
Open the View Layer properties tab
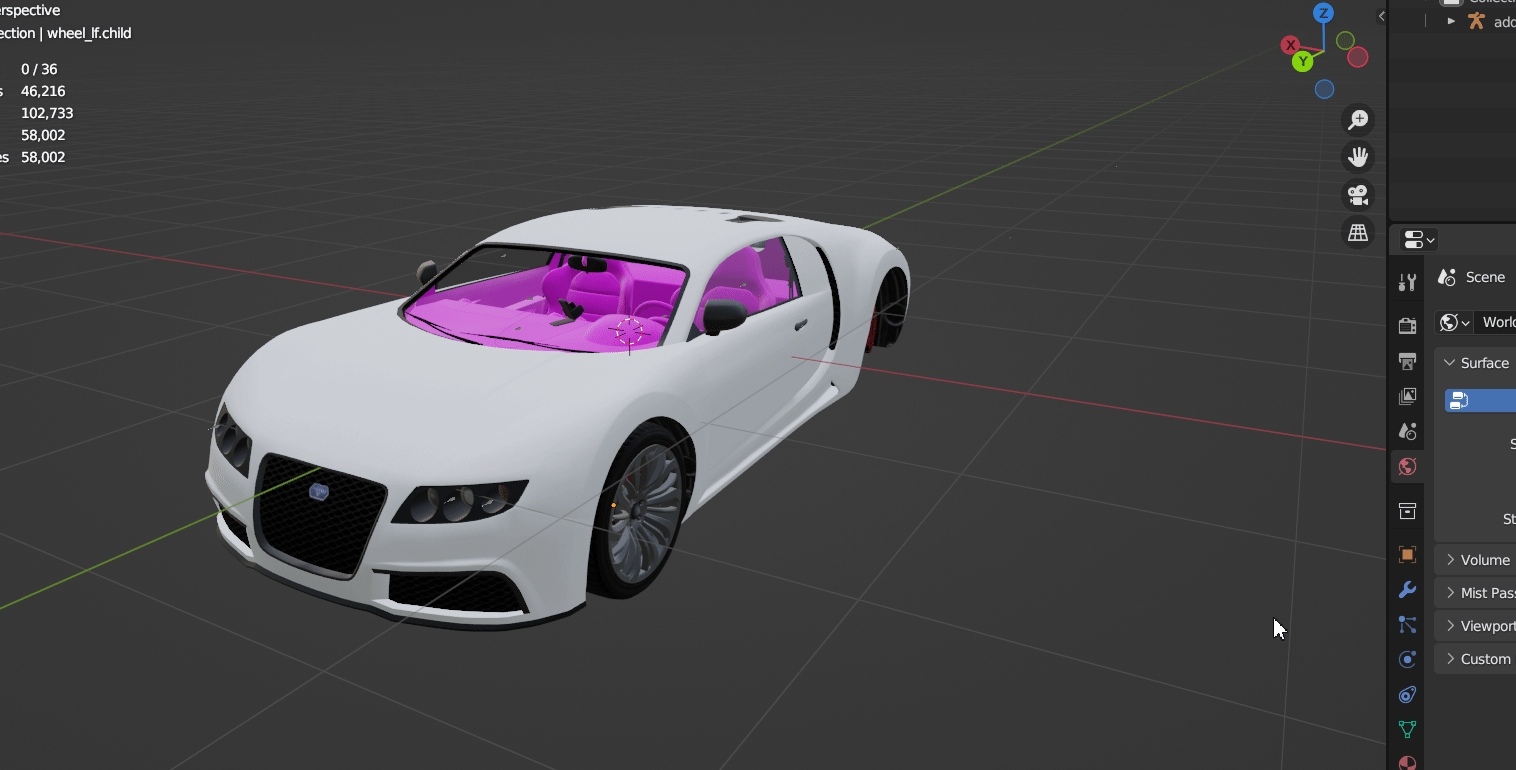1407,397
